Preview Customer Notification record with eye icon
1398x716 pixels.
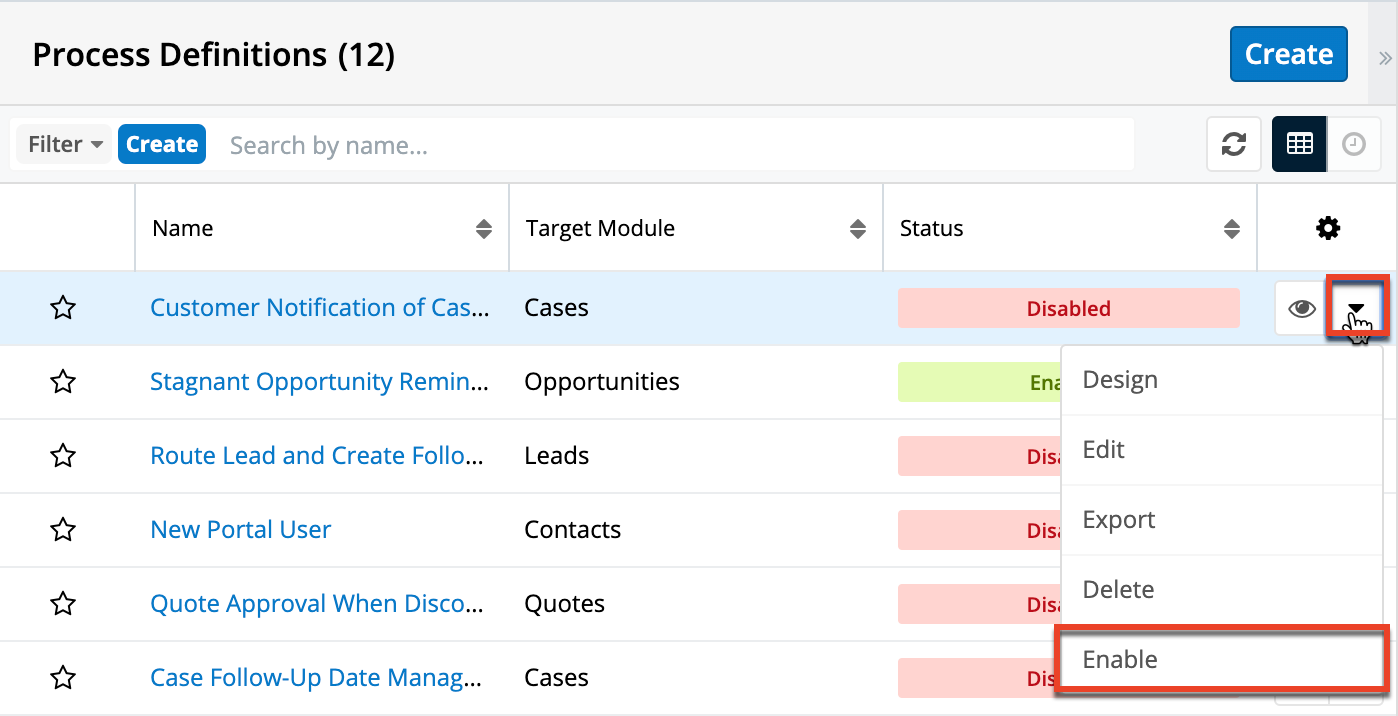[x=1301, y=308]
